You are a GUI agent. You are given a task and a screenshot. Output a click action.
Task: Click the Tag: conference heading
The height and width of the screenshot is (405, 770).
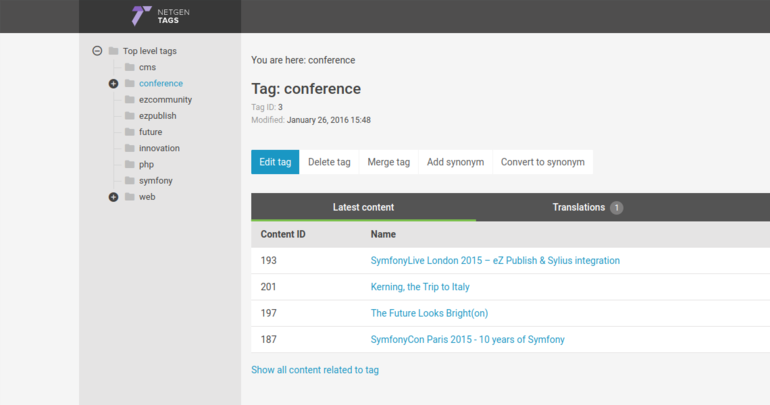pos(306,89)
